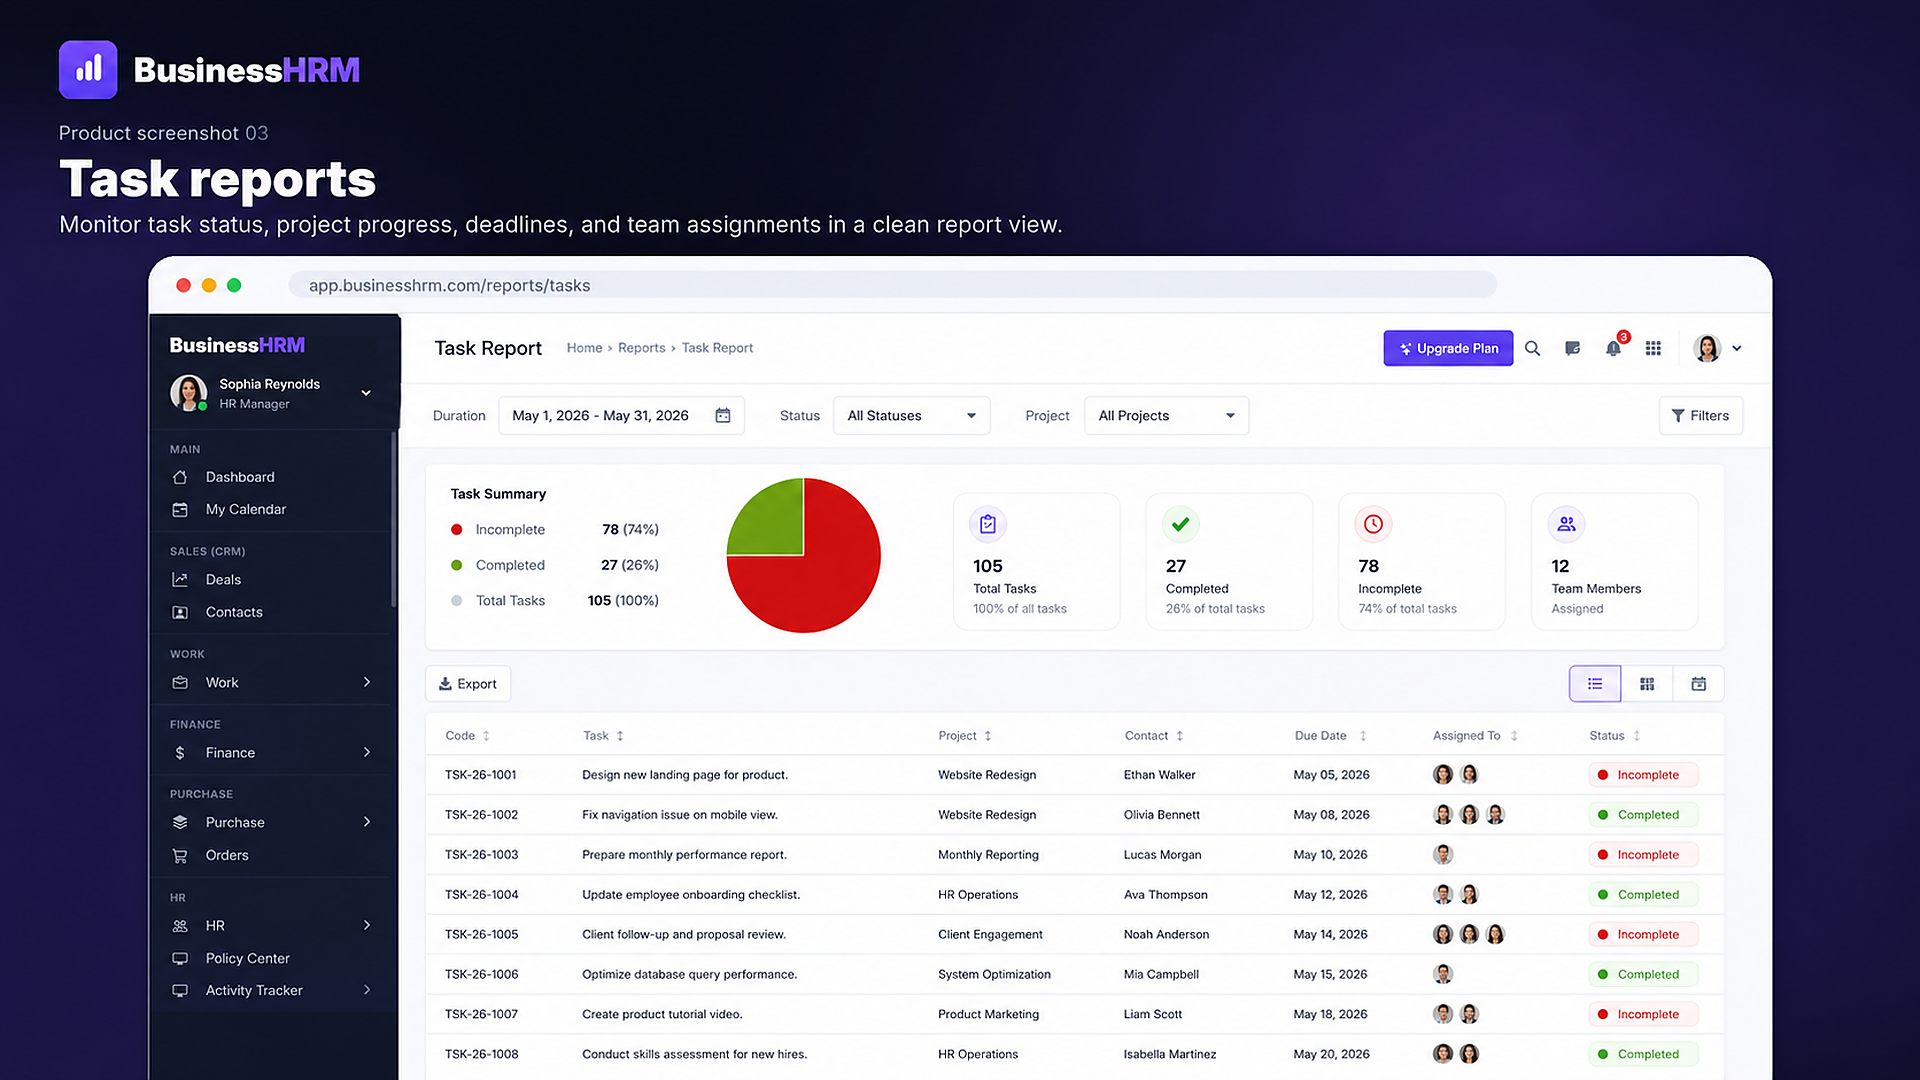Click the Incomplete status badge for TSK-26-1001
This screenshot has height=1080, width=1920.
1642,774
